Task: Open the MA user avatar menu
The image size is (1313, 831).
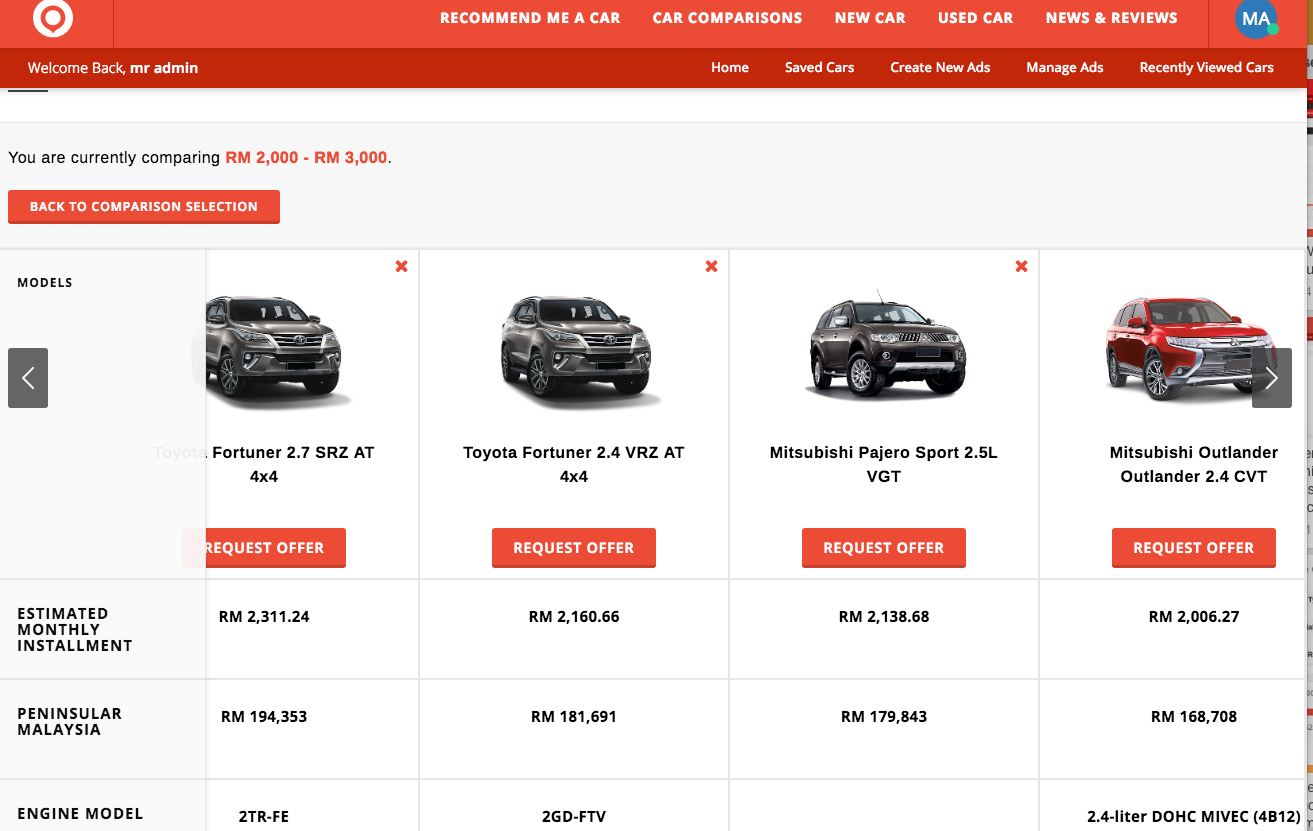Action: 1256,19
